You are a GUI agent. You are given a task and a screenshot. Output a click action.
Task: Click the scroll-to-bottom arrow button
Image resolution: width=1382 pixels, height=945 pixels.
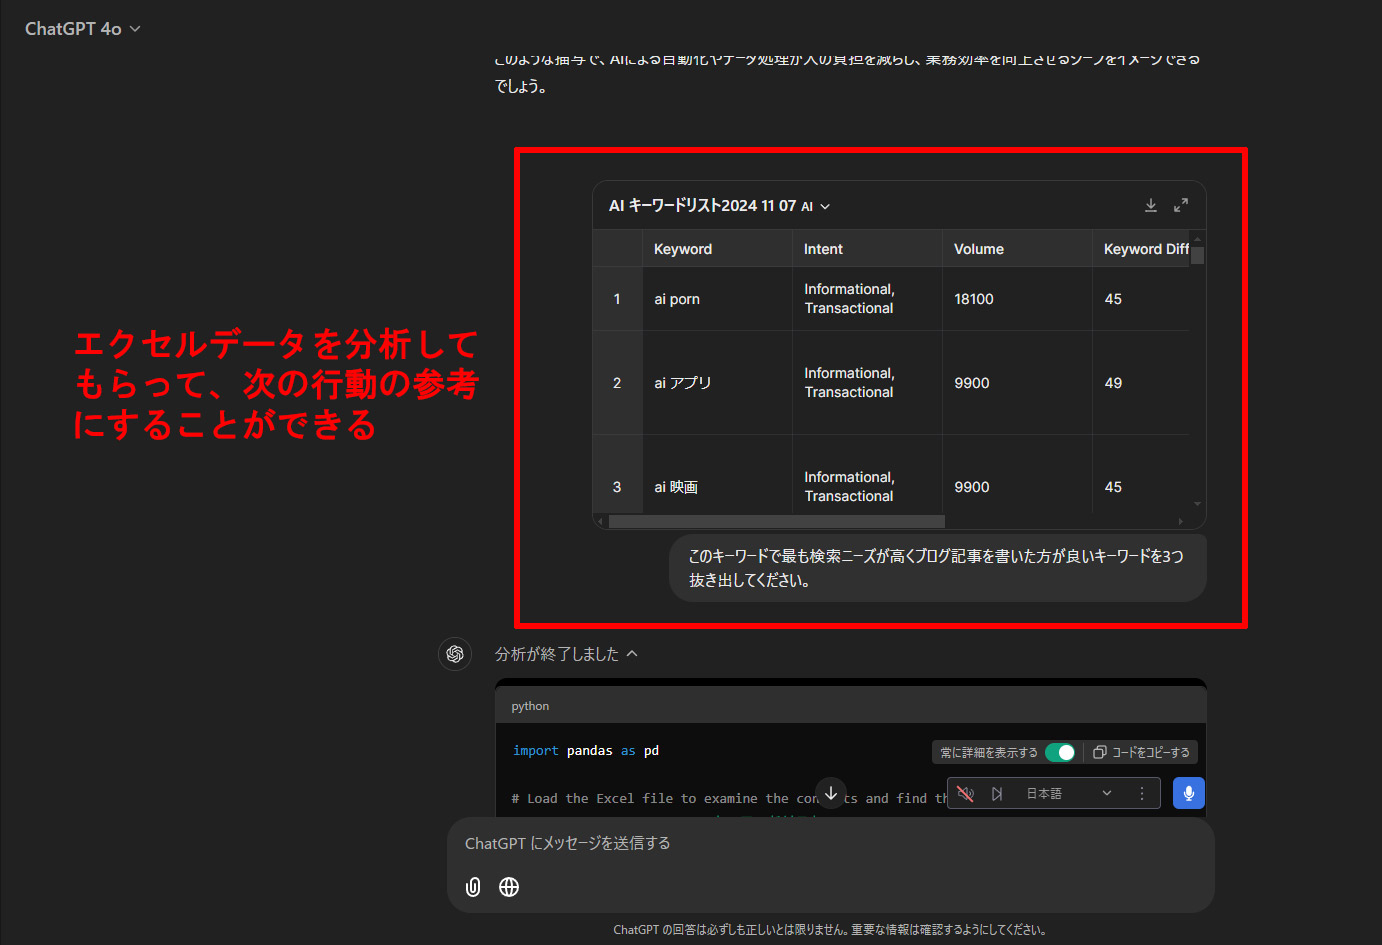pos(831,793)
